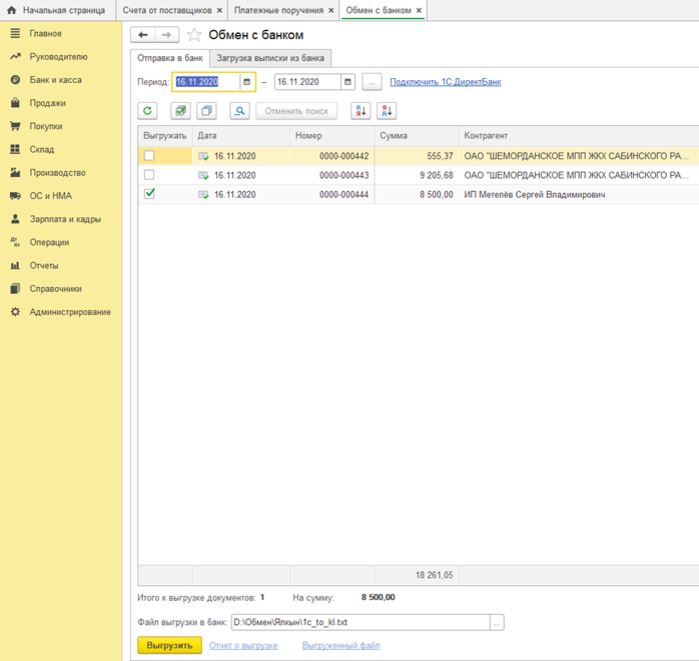Click the Руководителю chart icon
The width and height of the screenshot is (699, 661).
(x=15, y=57)
